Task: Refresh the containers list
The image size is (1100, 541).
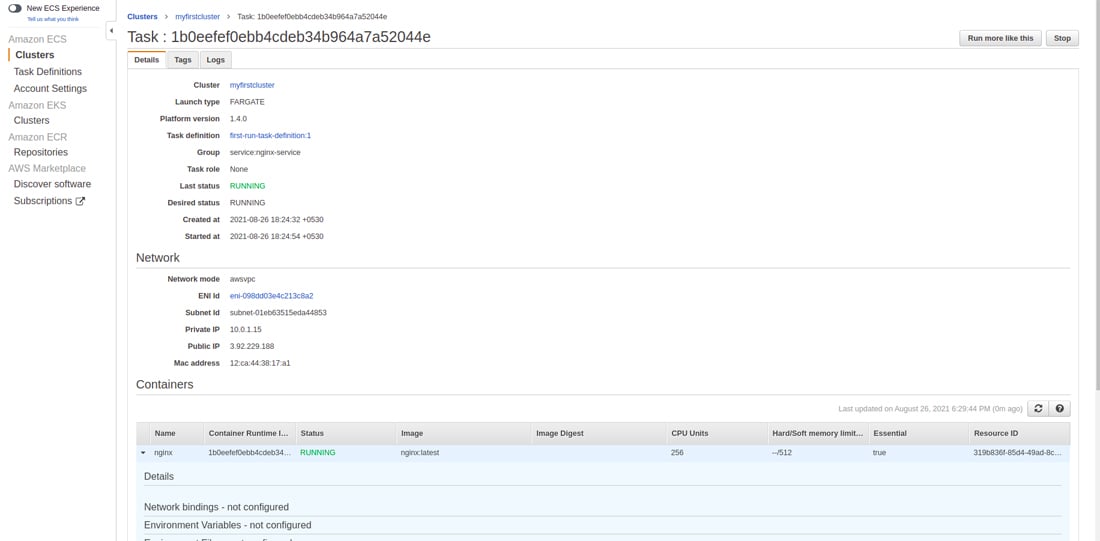Action: pos(1038,408)
